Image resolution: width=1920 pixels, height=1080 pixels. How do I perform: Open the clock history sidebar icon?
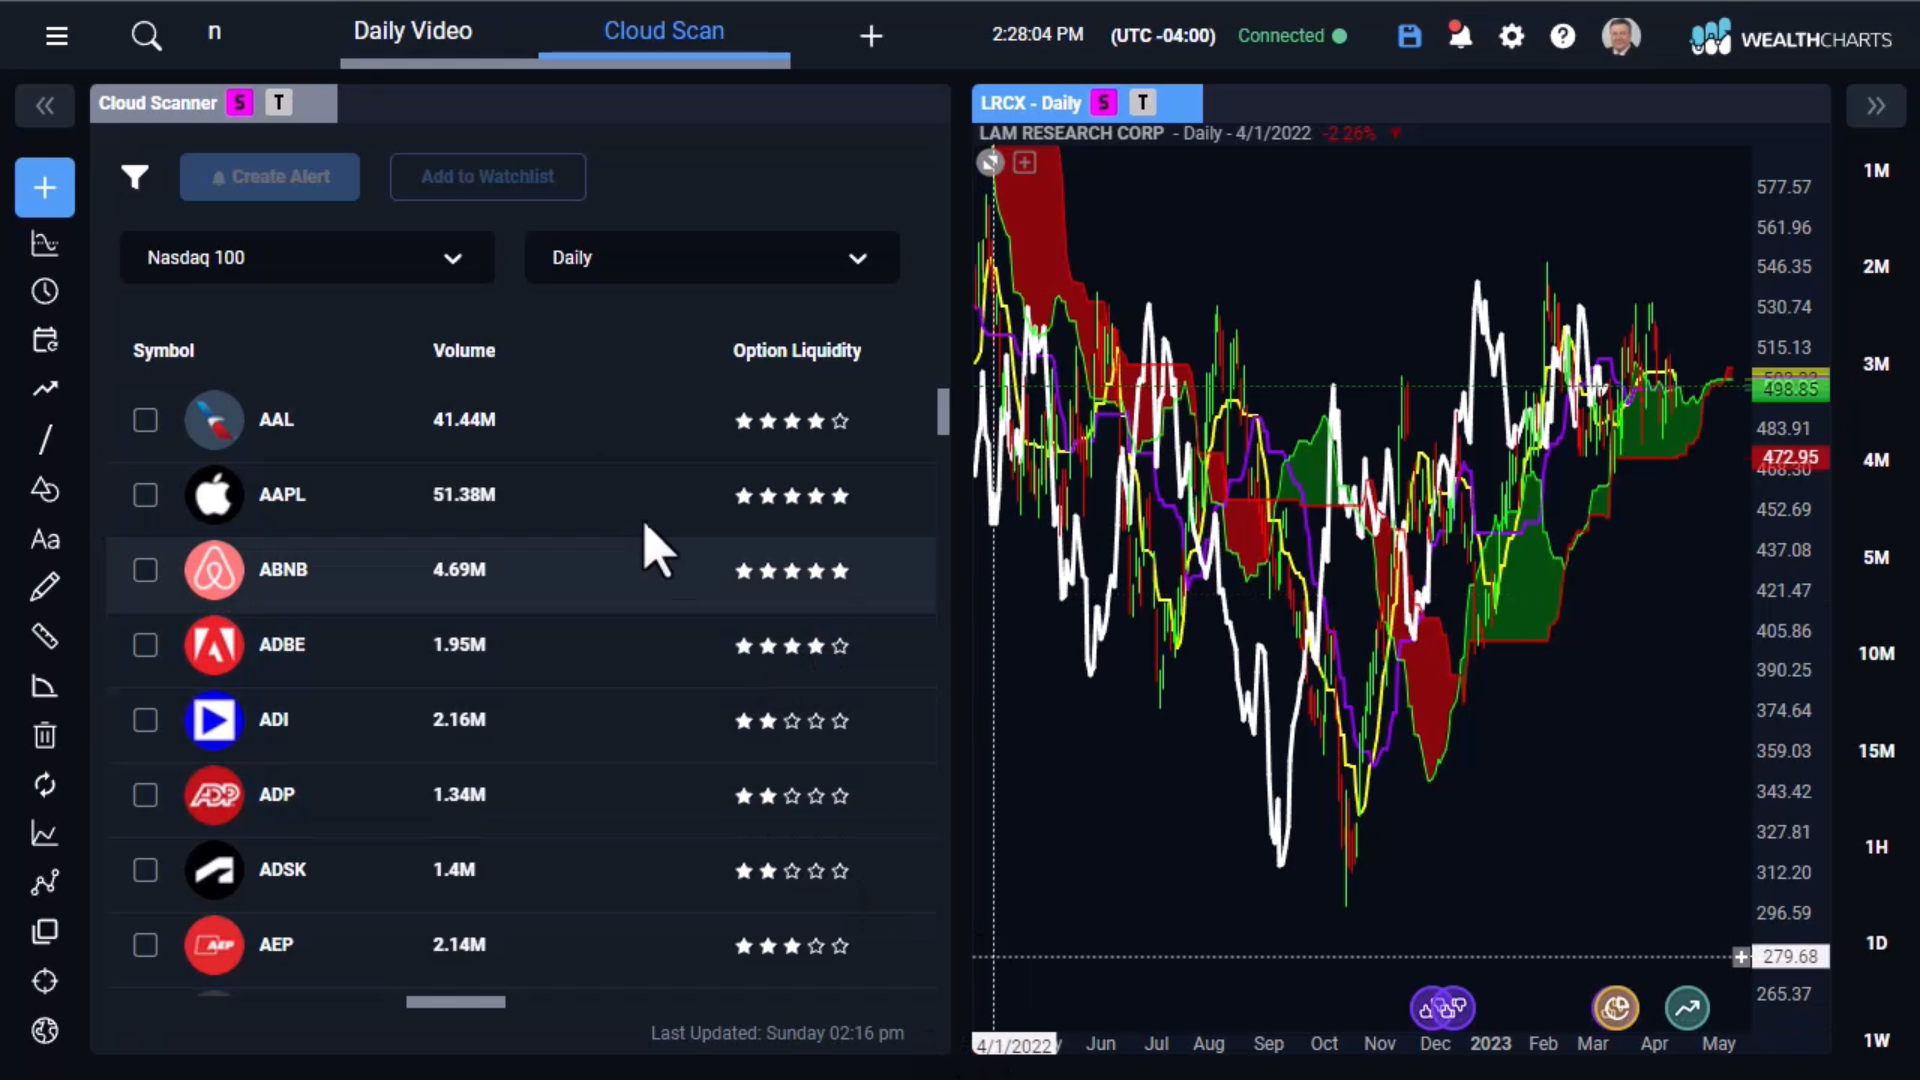tap(45, 291)
